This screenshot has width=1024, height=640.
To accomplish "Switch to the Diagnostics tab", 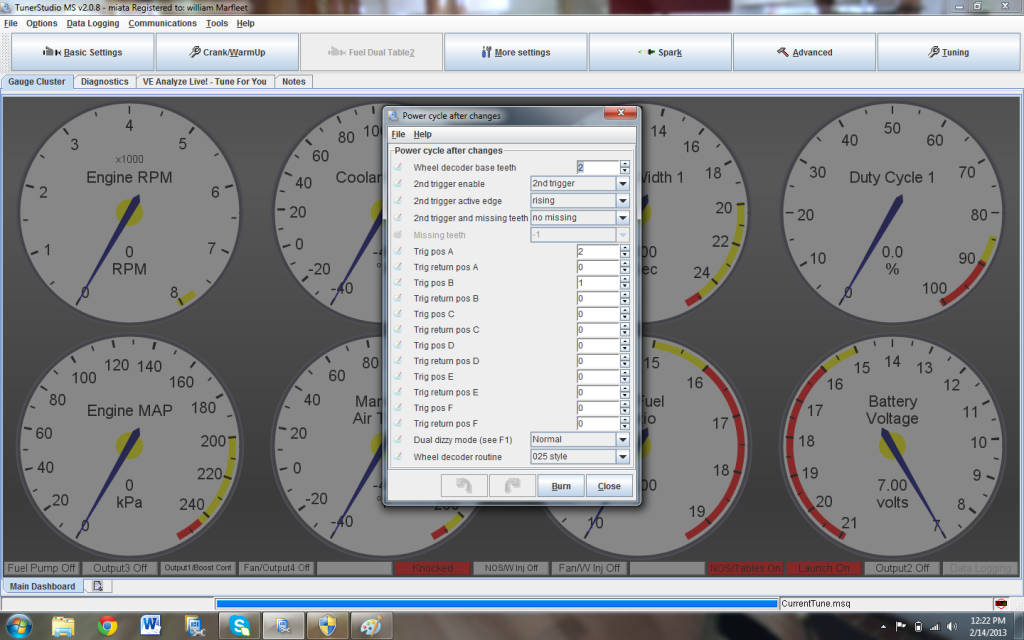I will pyautogui.click(x=104, y=82).
